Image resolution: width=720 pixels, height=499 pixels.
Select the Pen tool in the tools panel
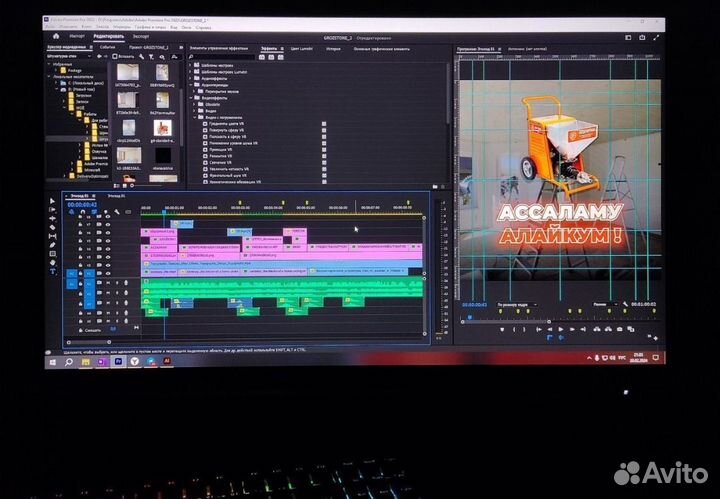click(x=52, y=245)
